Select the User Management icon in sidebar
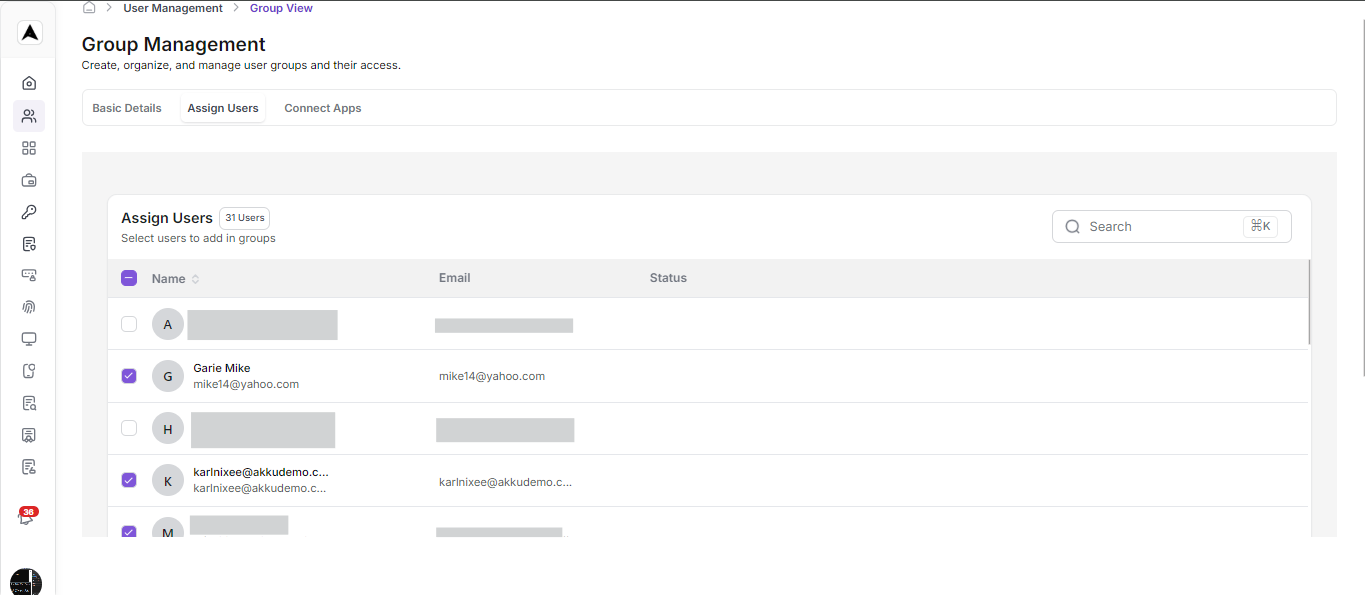 pyautogui.click(x=28, y=115)
